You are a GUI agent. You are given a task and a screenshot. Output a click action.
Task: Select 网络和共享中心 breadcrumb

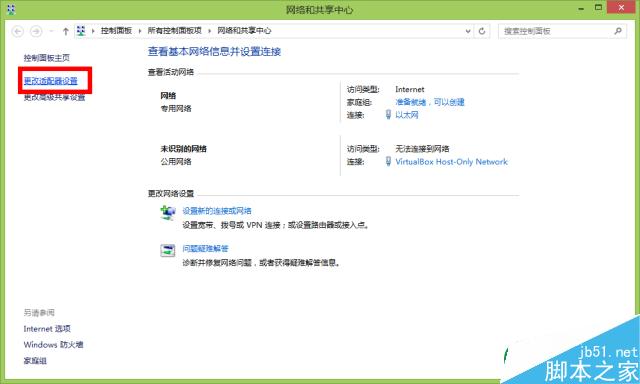[x=244, y=31]
